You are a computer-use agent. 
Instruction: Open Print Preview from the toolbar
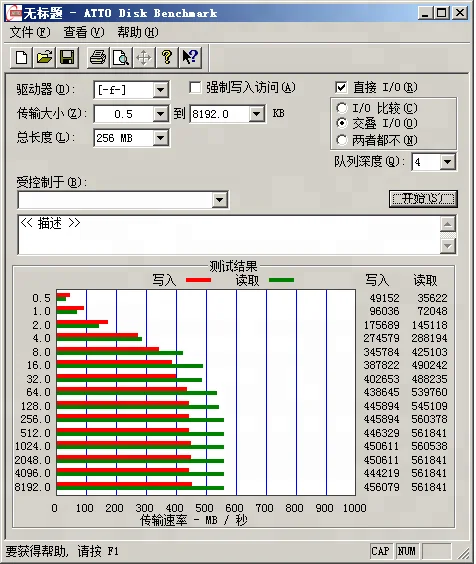coord(121,57)
